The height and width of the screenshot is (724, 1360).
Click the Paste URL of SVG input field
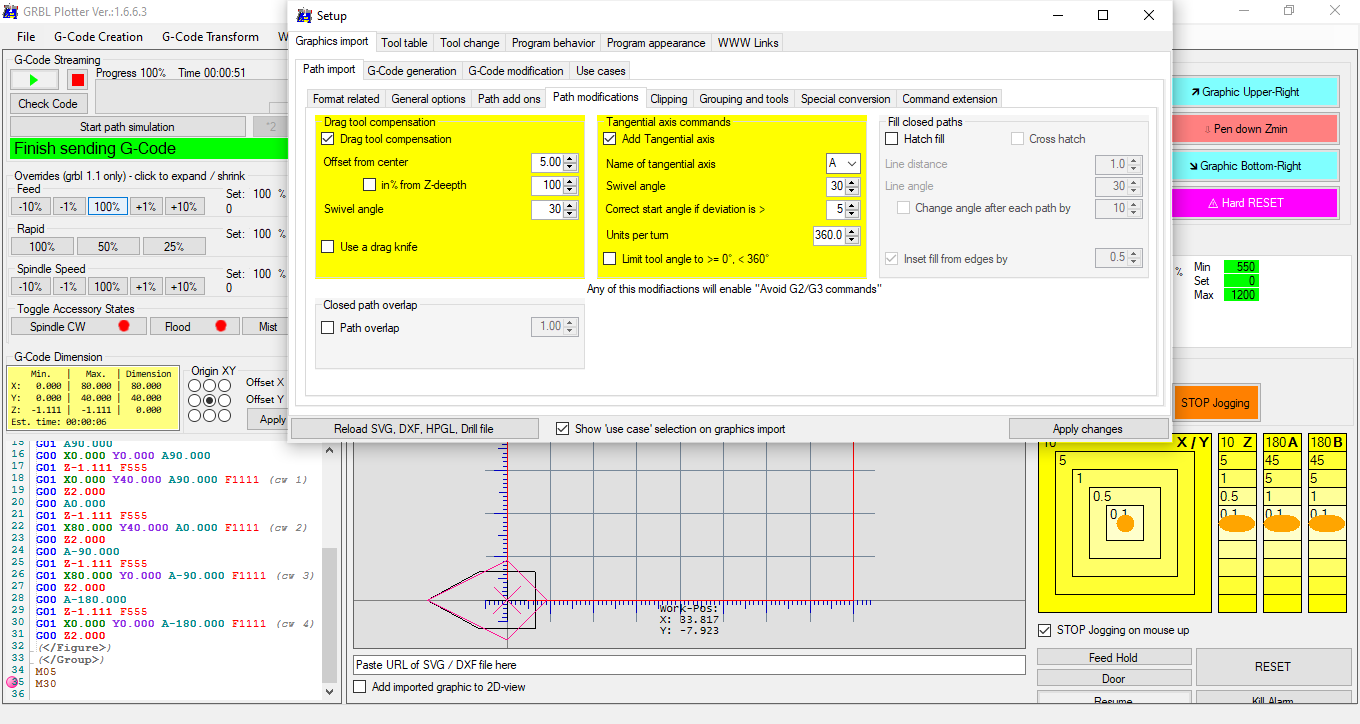pyautogui.click(x=689, y=665)
